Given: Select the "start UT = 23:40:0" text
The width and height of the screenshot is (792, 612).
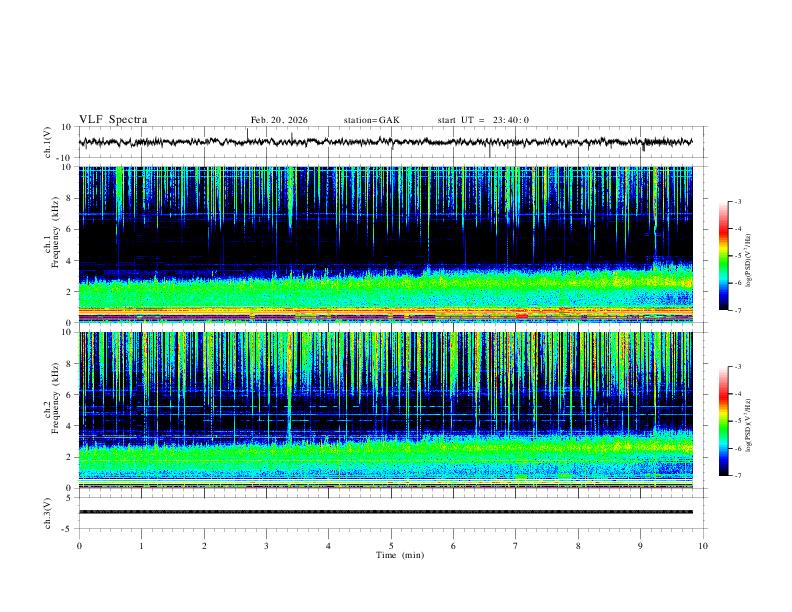Looking at the screenshot, I should tap(483, 120).
